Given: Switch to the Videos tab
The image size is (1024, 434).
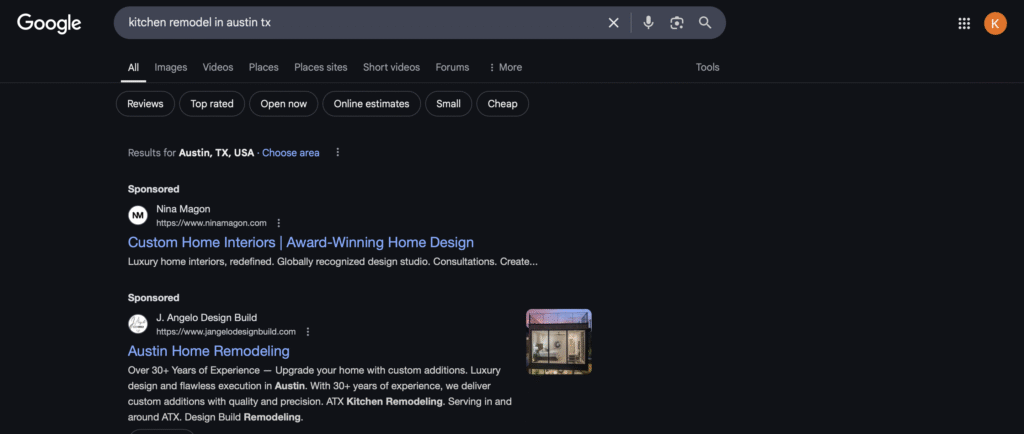Looking at the screenshot, I should coord(217,67).
